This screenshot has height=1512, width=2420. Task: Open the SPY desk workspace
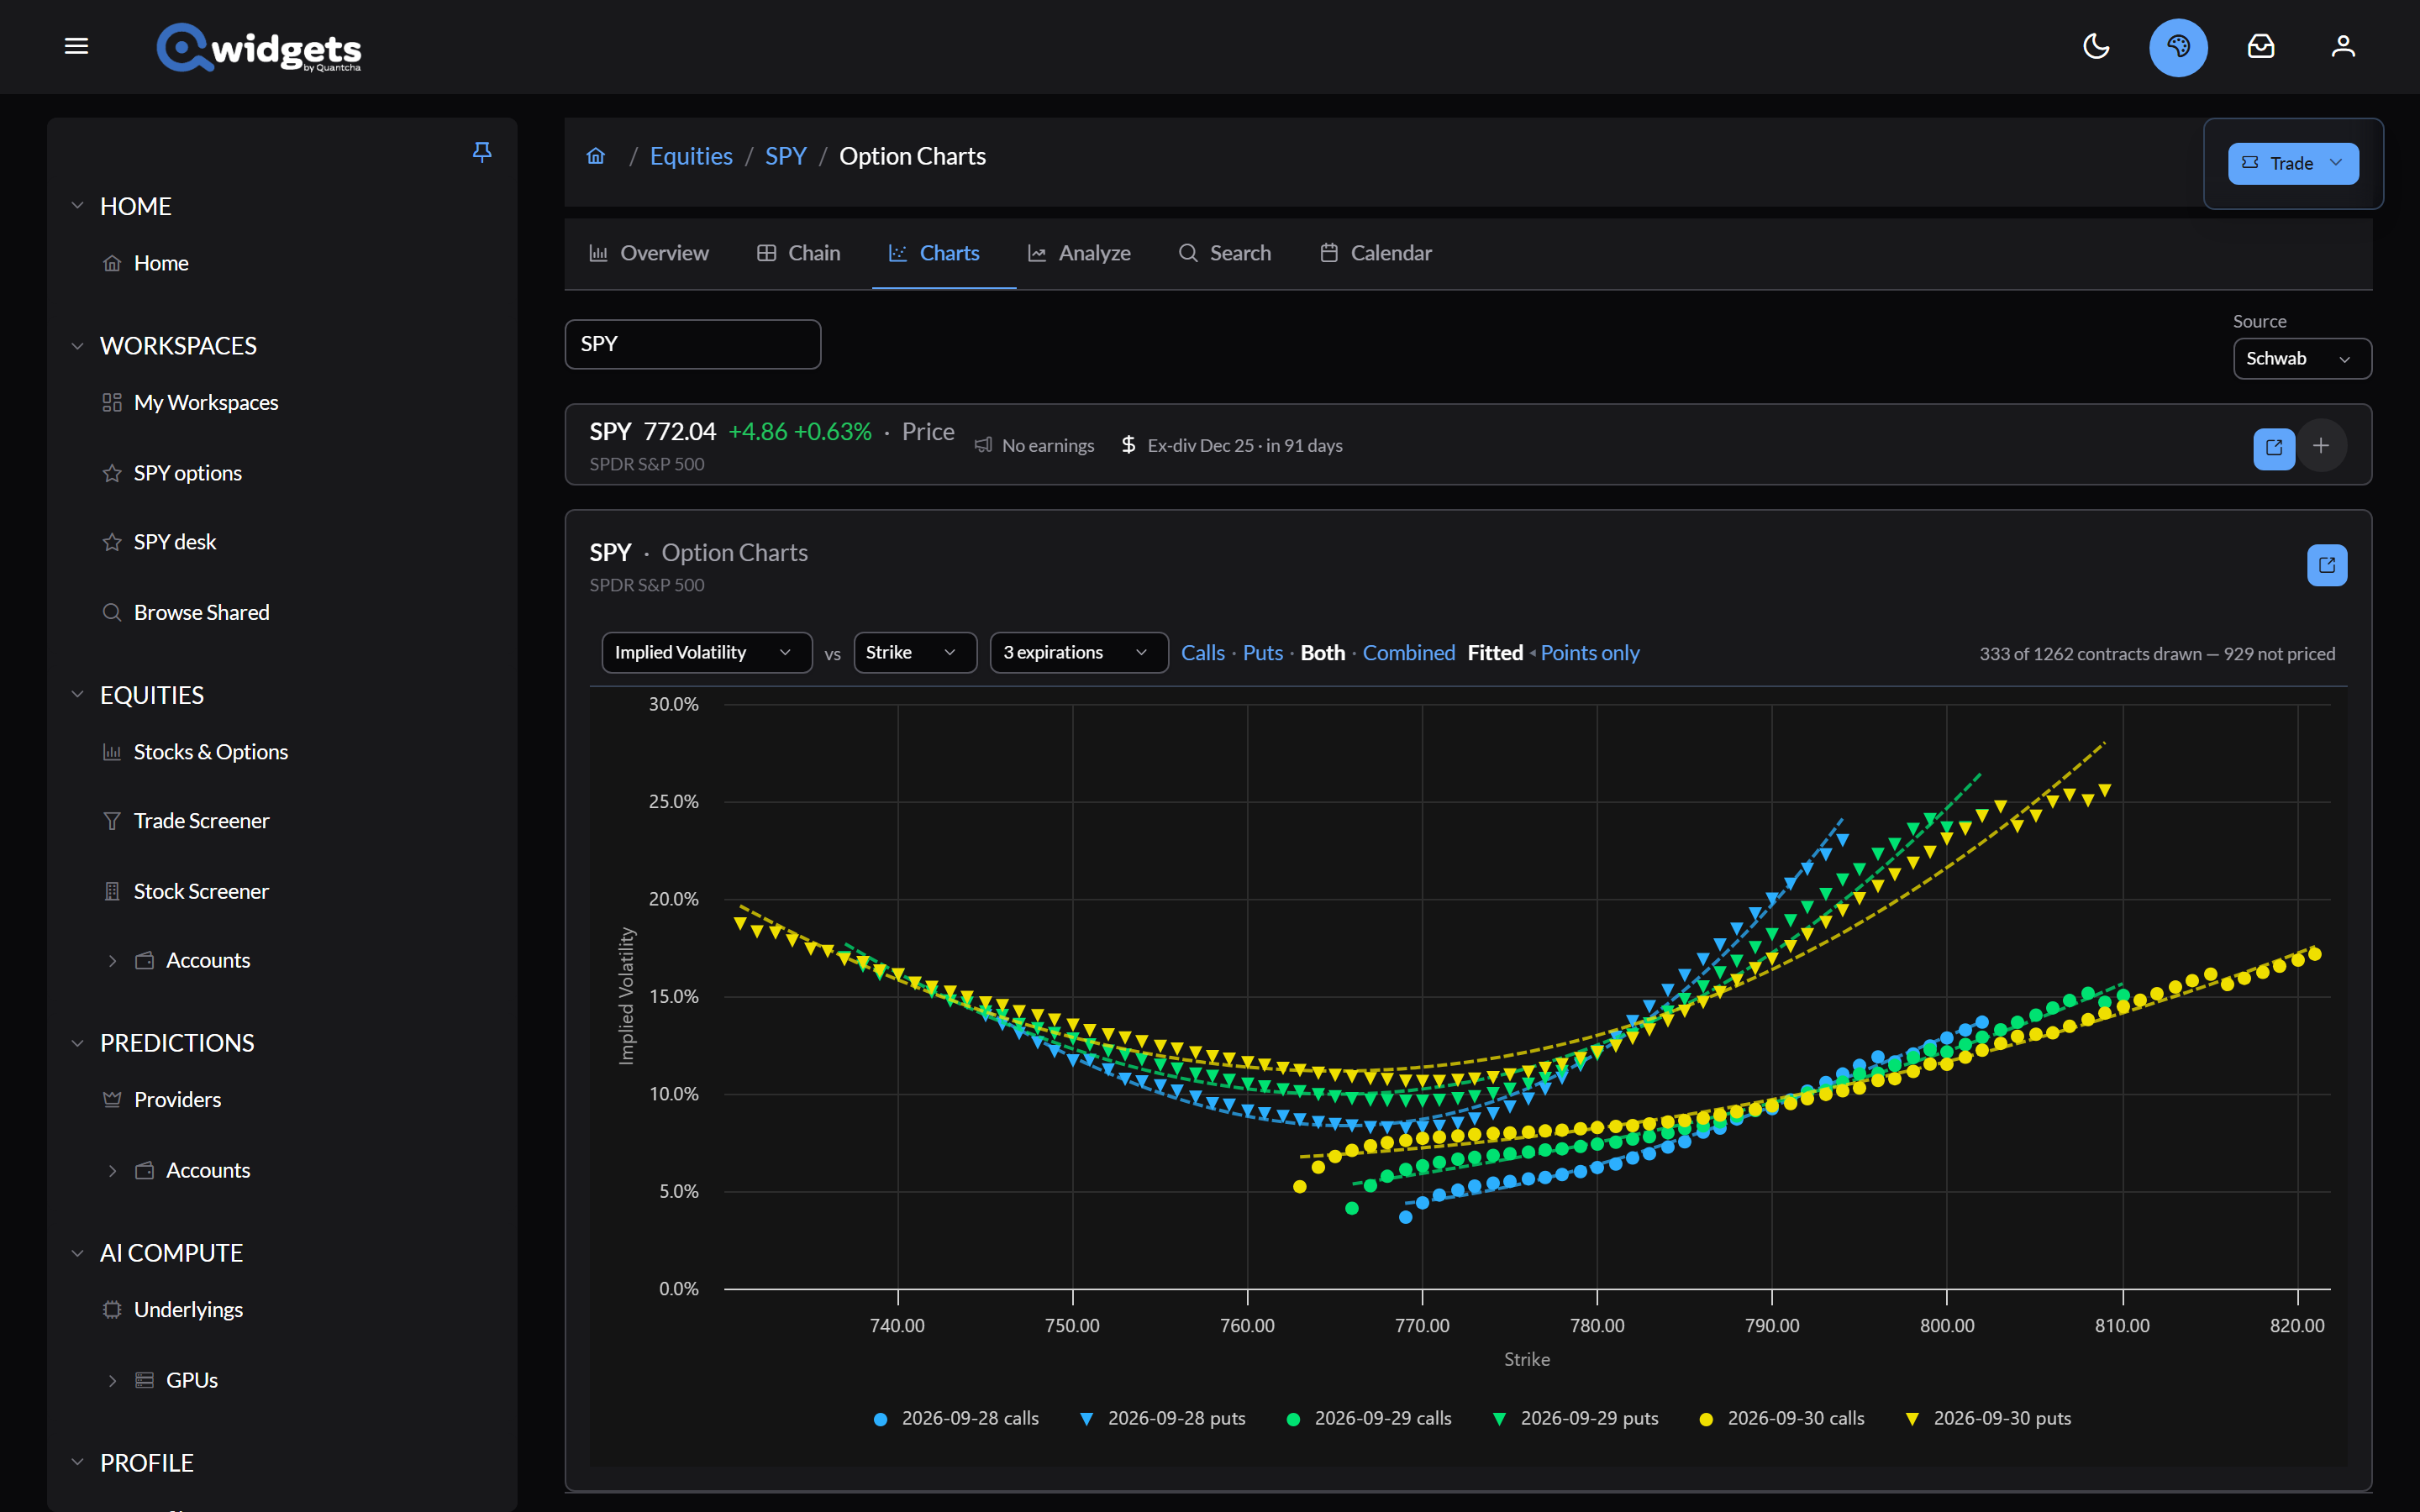pos(159,542)
